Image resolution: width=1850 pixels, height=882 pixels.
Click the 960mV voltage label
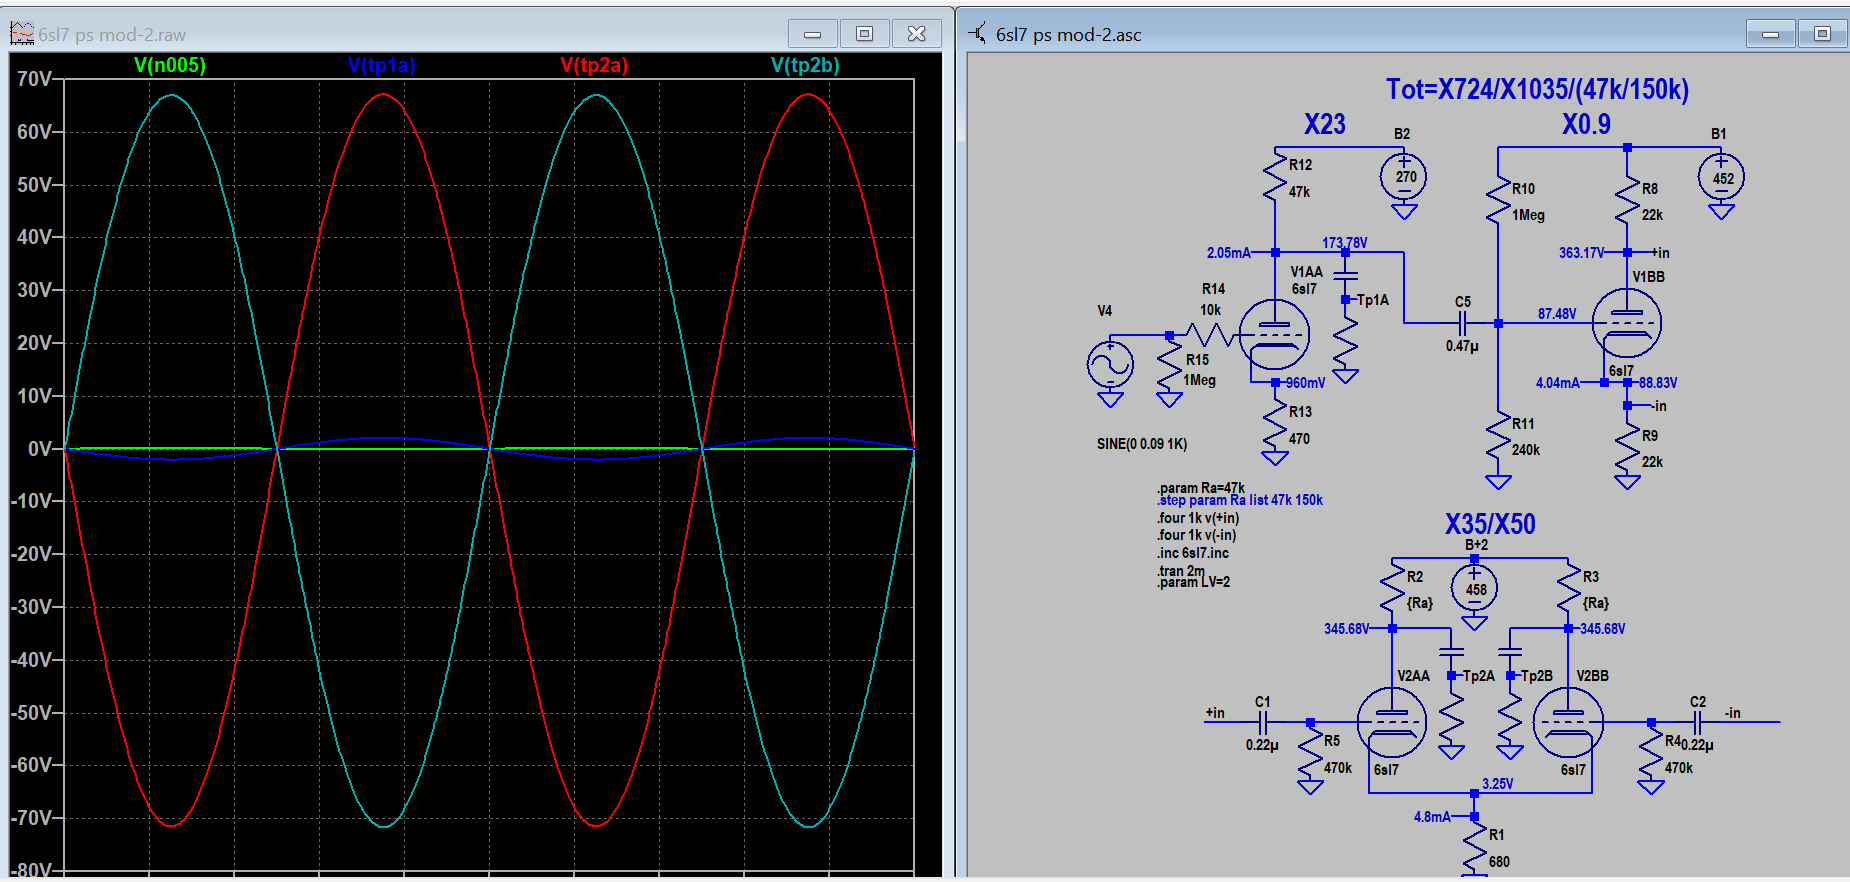pyautogui.click(x=1305, y=383)
